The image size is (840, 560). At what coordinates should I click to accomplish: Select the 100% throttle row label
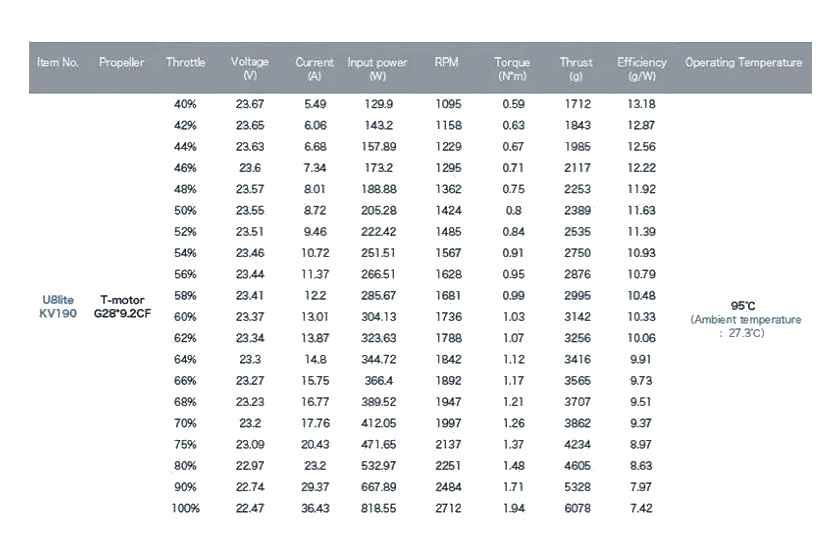[x=186, y=508]
